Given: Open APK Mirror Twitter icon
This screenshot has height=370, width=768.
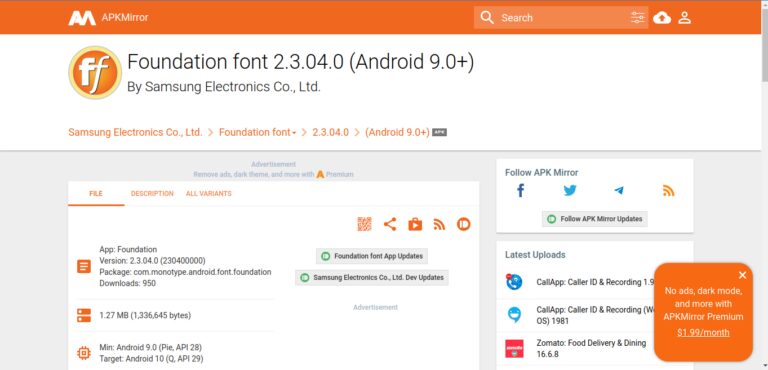Looking at the screenshot, I should pos(570,191).
